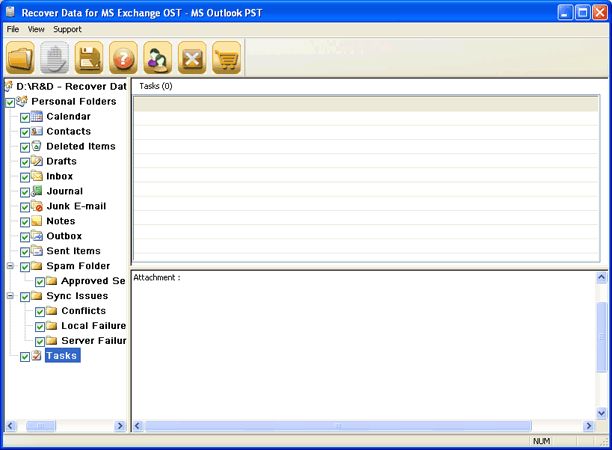Screen dimensions: 612x450
Task: Select the Inbox folder label
Action: [59, 176]
